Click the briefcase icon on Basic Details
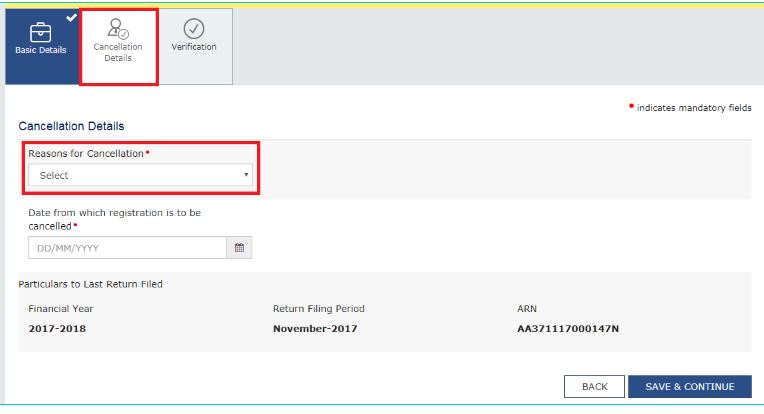The width and height of the screenshot is (764, 414). click(42, 31)
